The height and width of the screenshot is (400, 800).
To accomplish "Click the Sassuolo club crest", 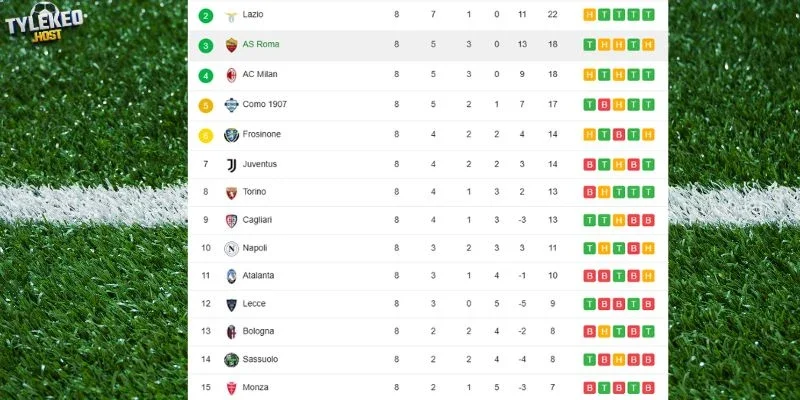I will click(232, 360).
